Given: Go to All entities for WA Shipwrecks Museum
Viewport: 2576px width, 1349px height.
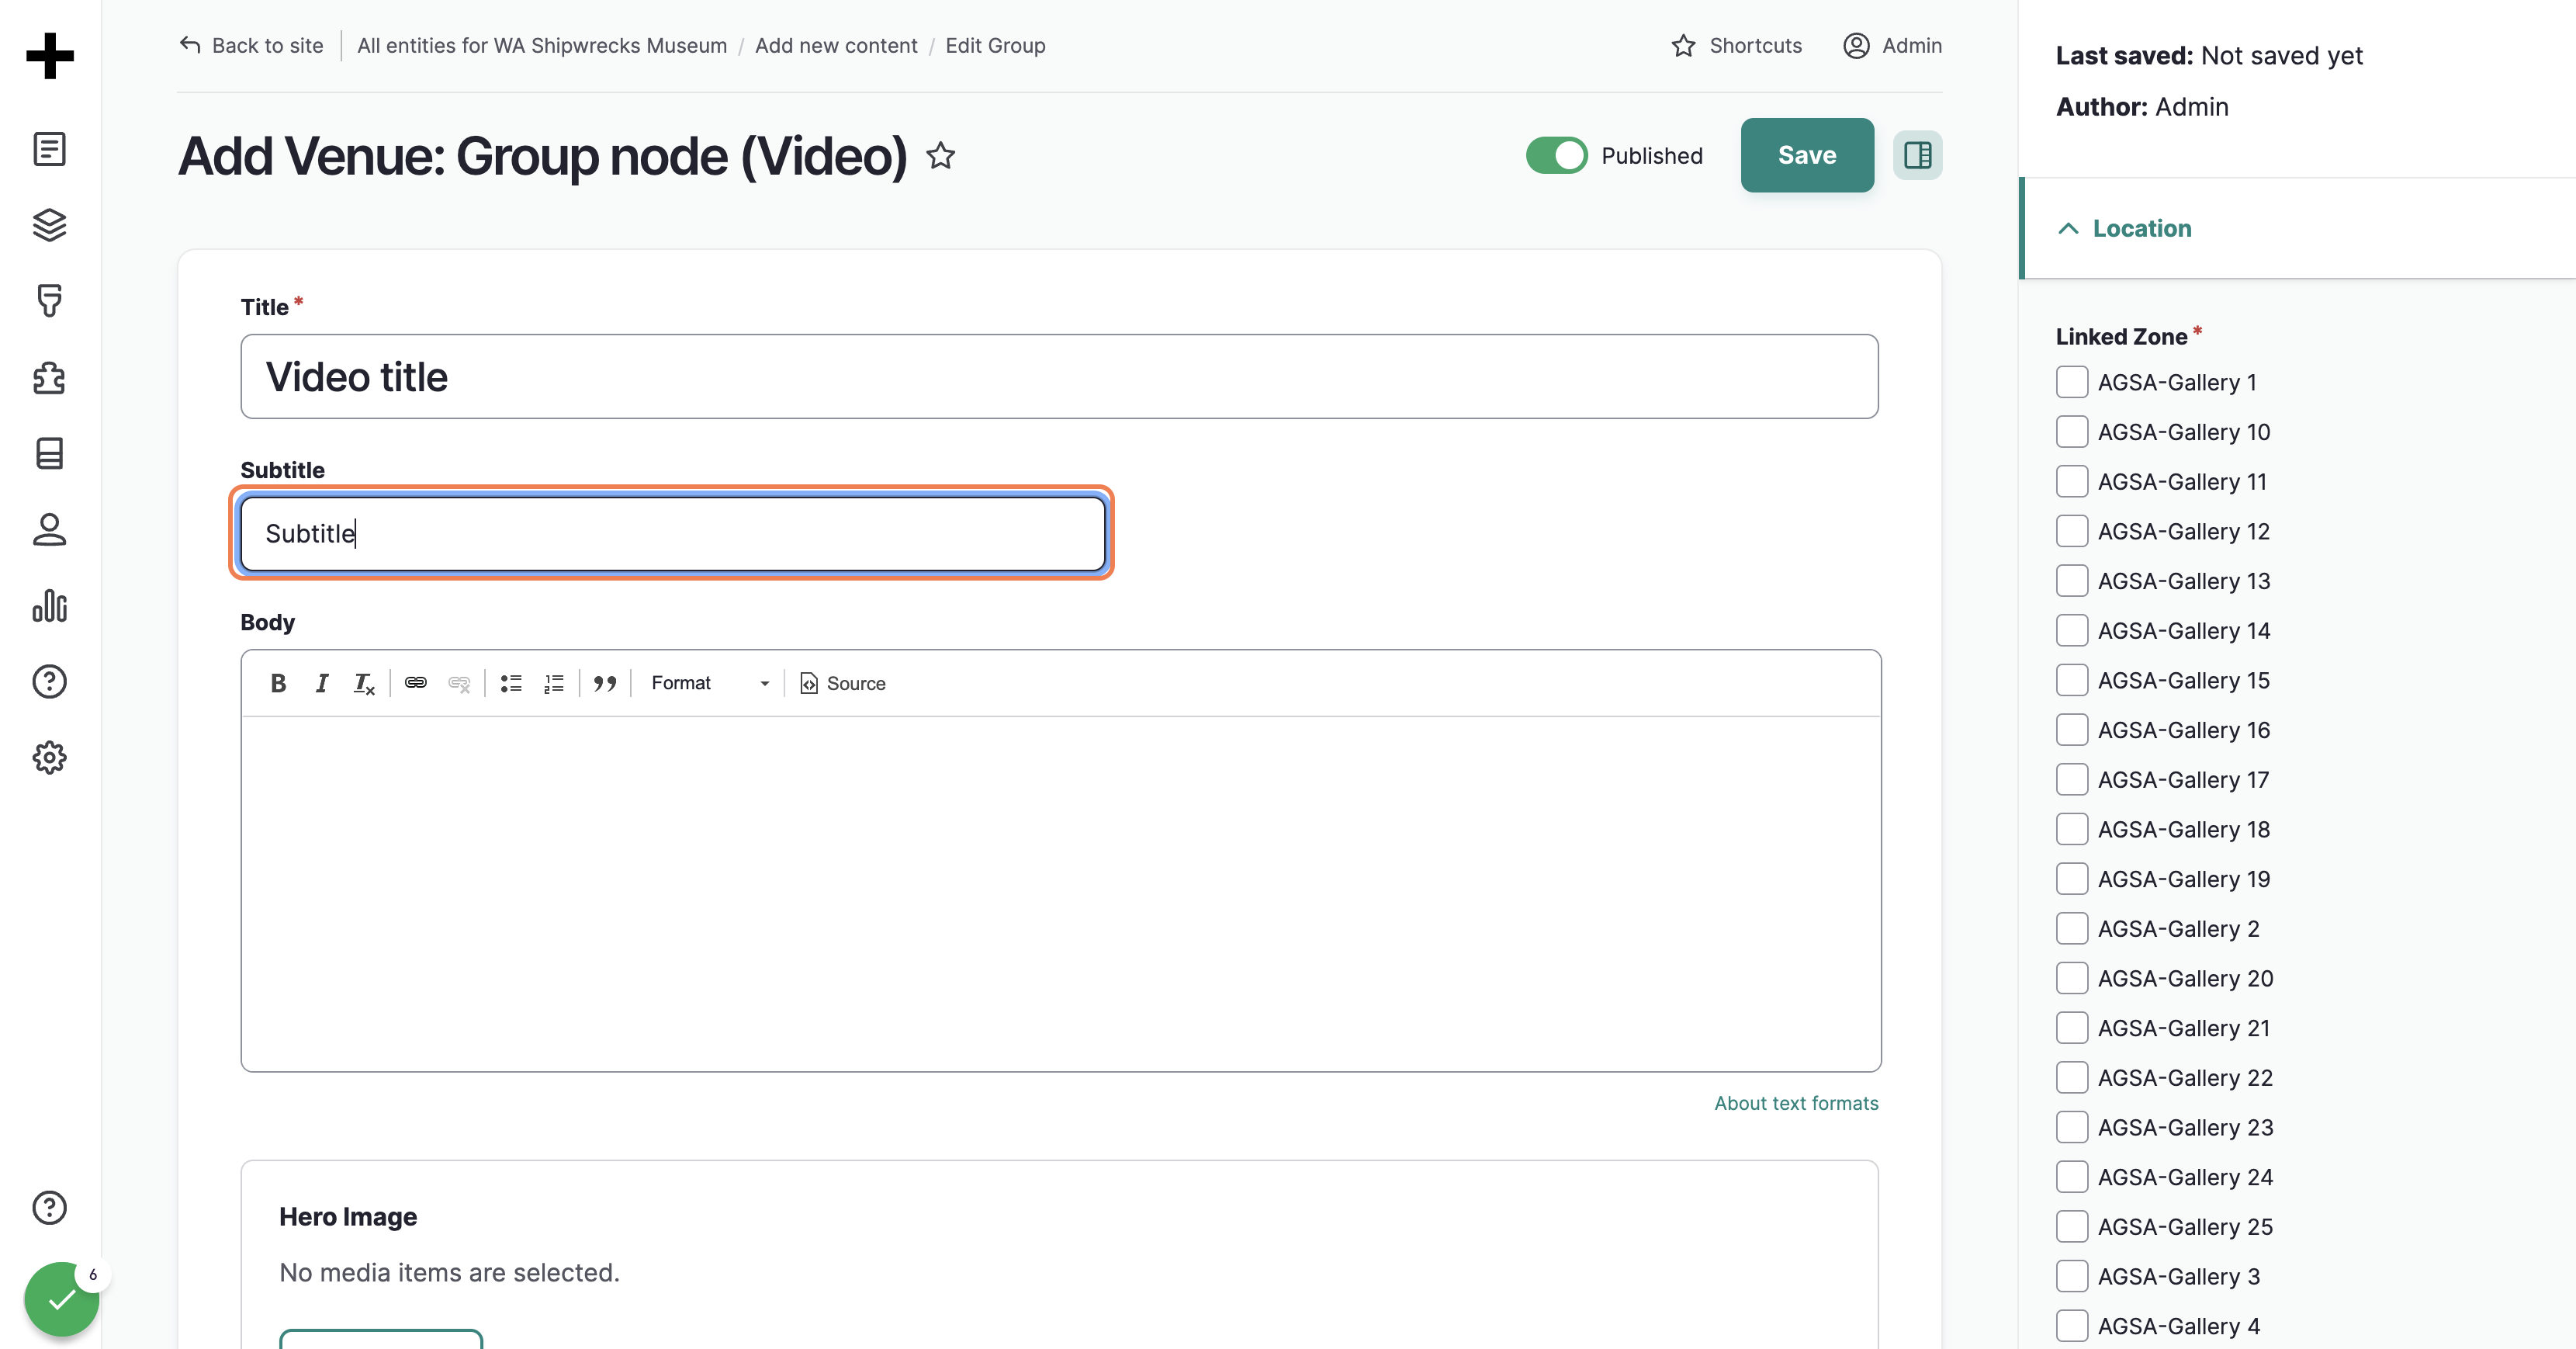Looking at the screenshot, I should [542, 46].
